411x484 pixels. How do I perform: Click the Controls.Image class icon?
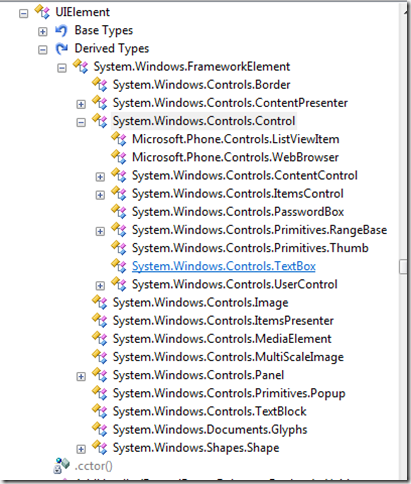point(100,302)
